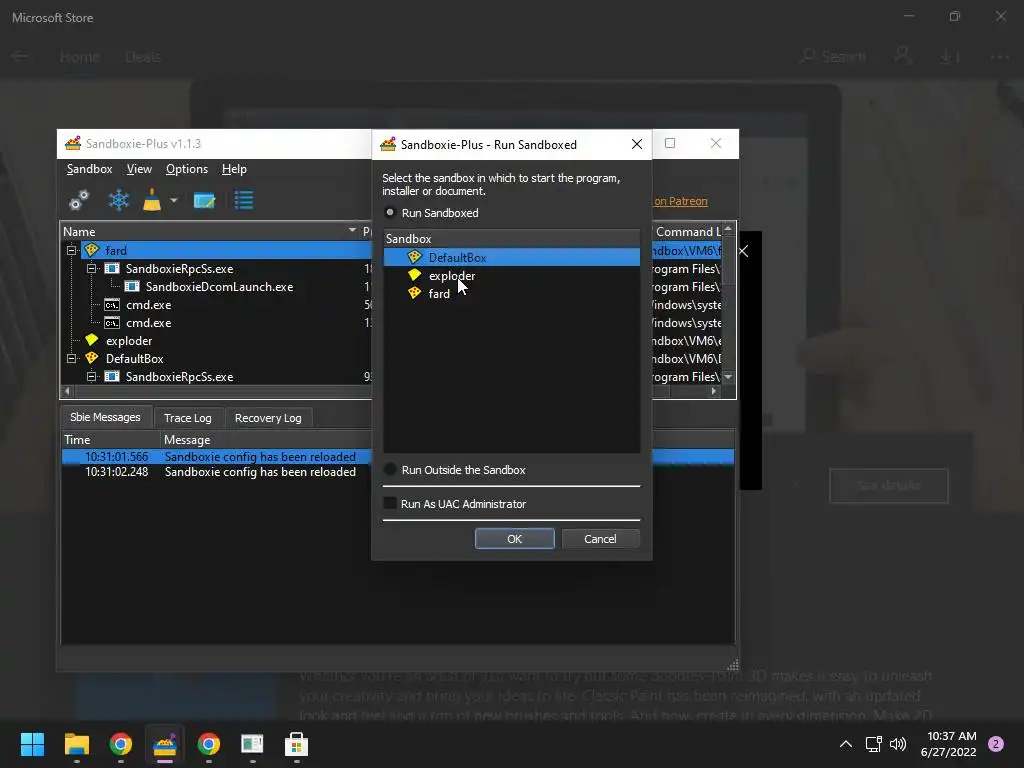The height and width of the screenshot is (768, 1024).
Task: Switch to Trace Log tab
Action: pos(187,418)
